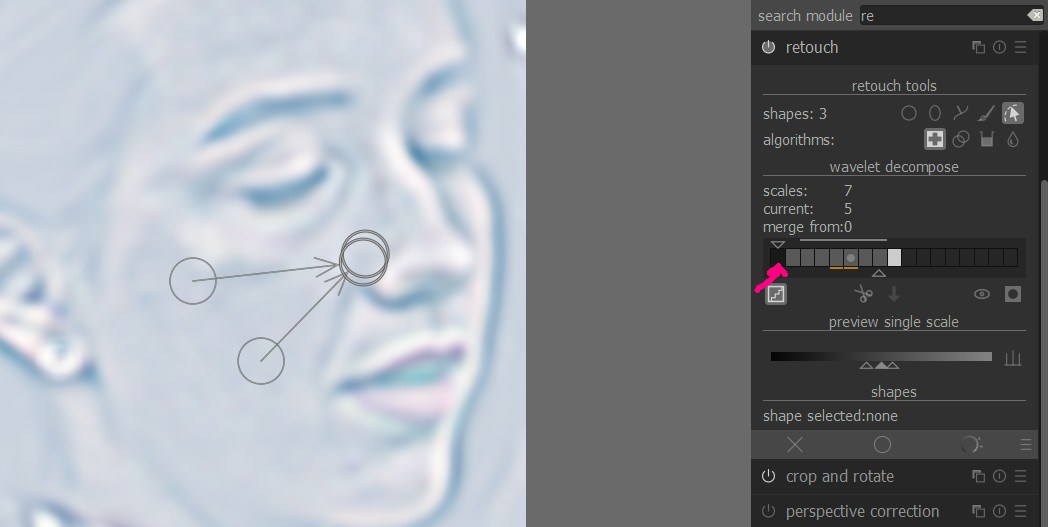
Task: Click the stacked destination circles near nose
Action: [364, 257]
